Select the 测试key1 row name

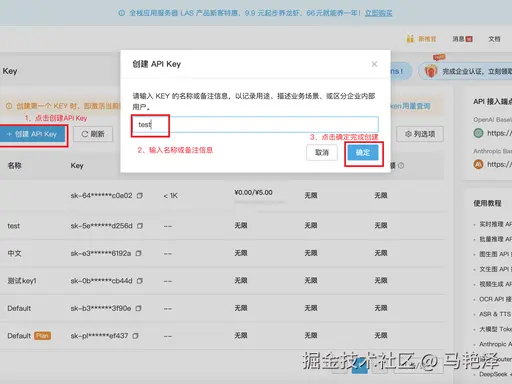pos(22,281)
